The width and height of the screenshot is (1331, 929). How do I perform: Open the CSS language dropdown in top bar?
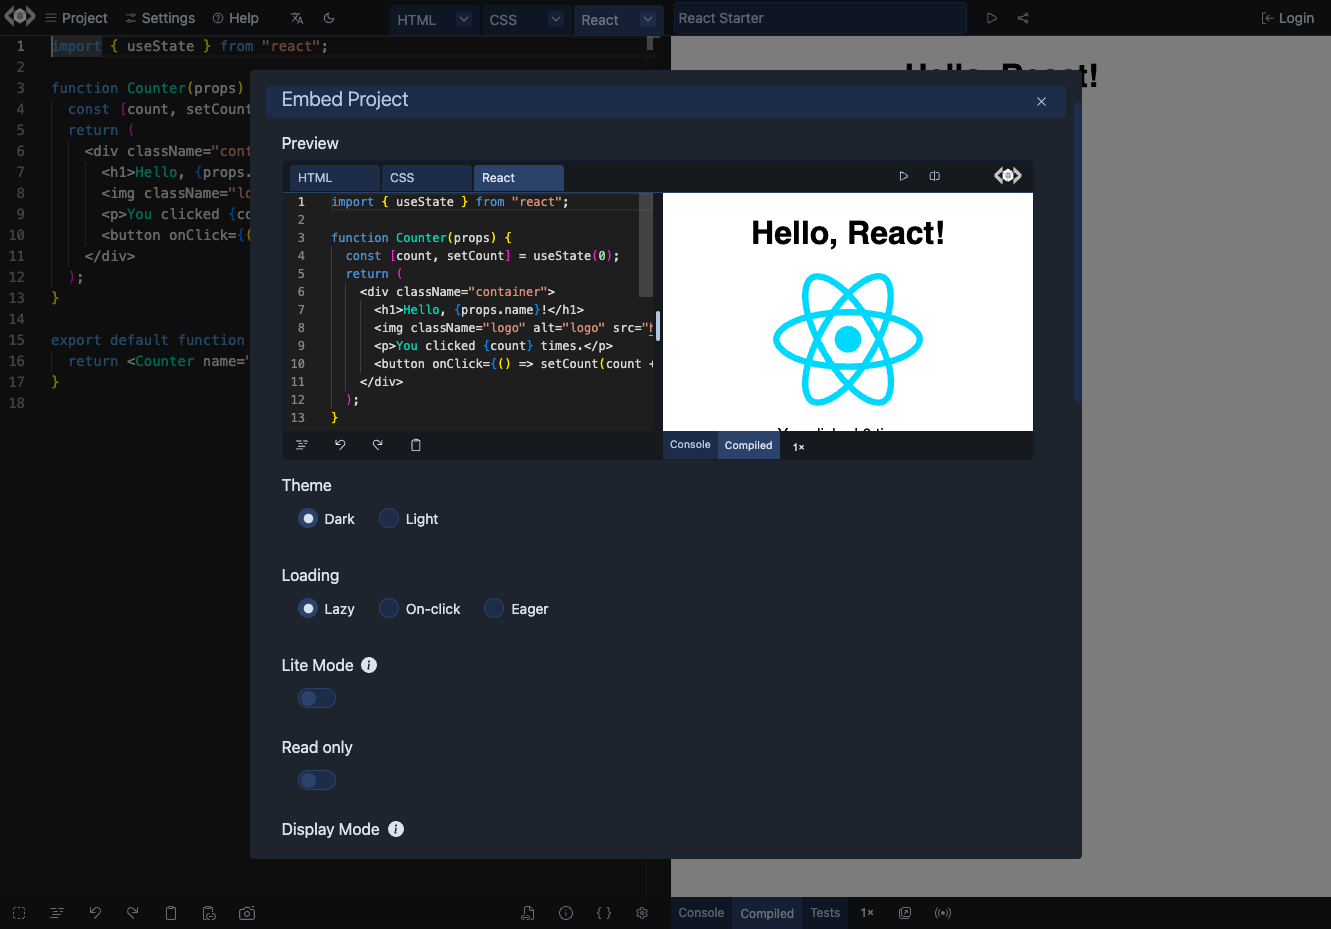[556, 19]
